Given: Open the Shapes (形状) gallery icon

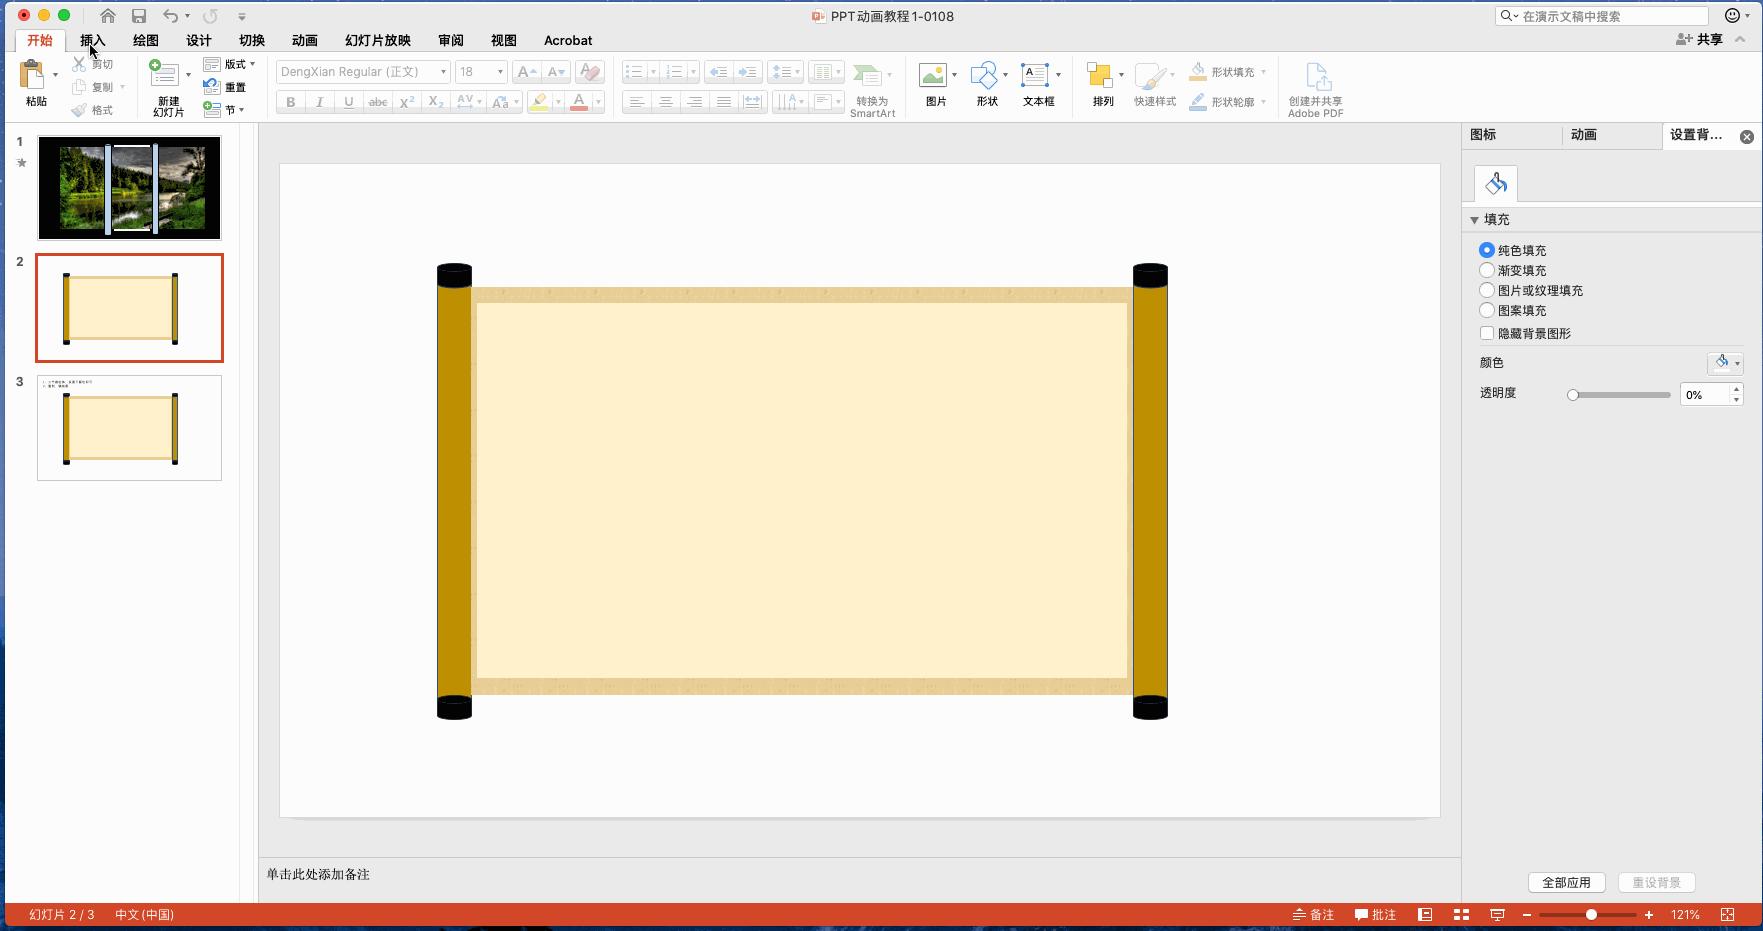Looking at the screenshot, I should (985, 76).
